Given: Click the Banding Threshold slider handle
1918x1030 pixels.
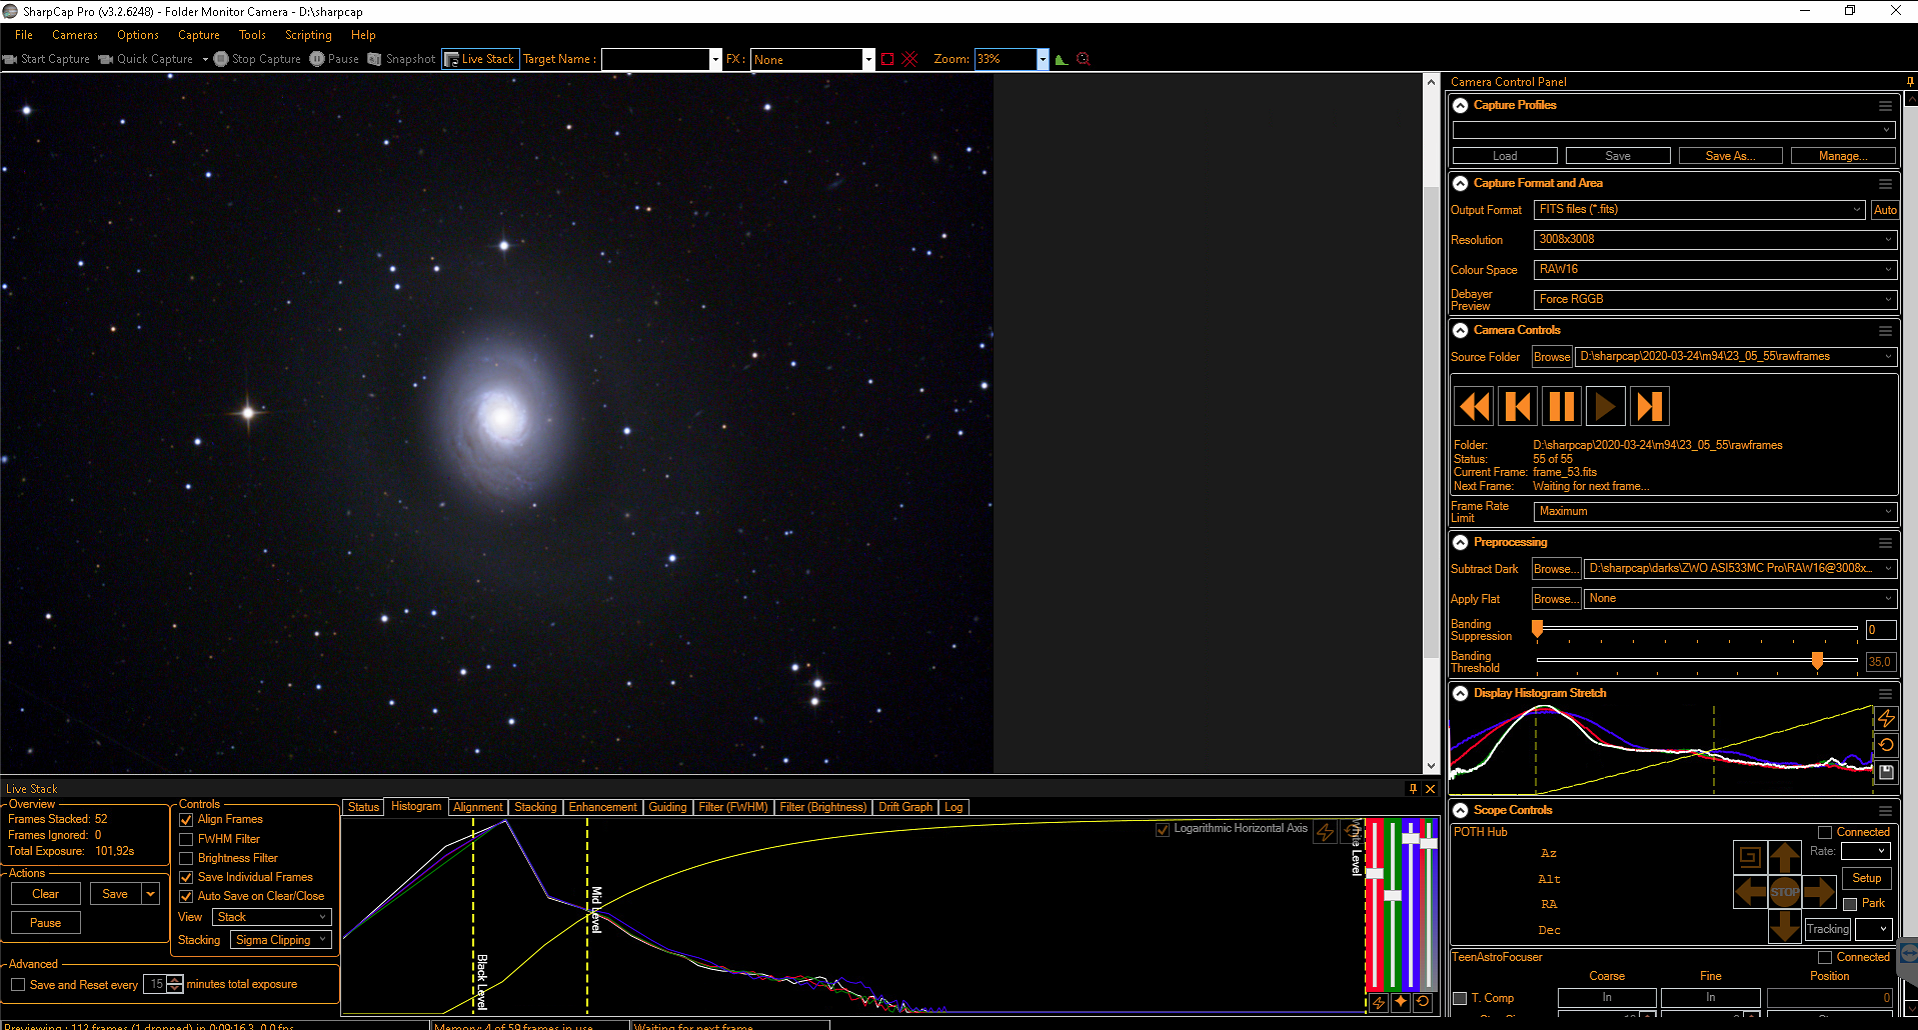Looking at the screenshot, I should 1818,660.
